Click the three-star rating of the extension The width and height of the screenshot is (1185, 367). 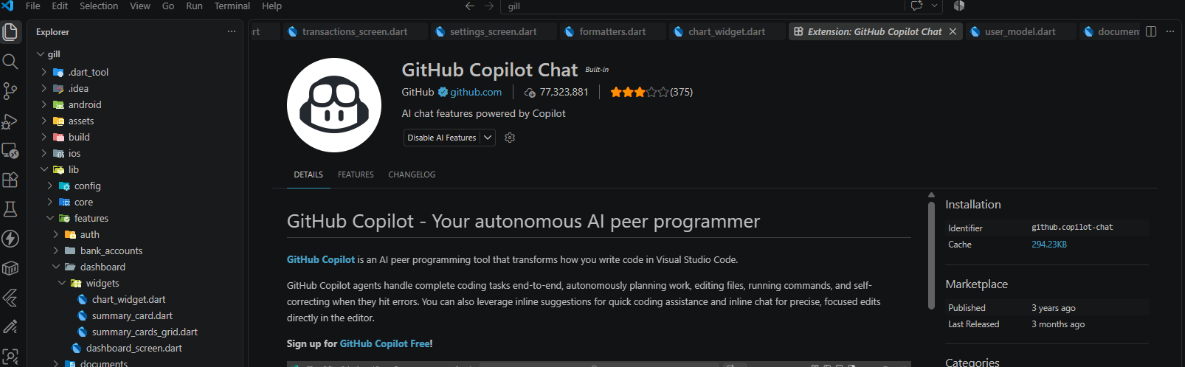pyautogui.click(x=639, y=92)
